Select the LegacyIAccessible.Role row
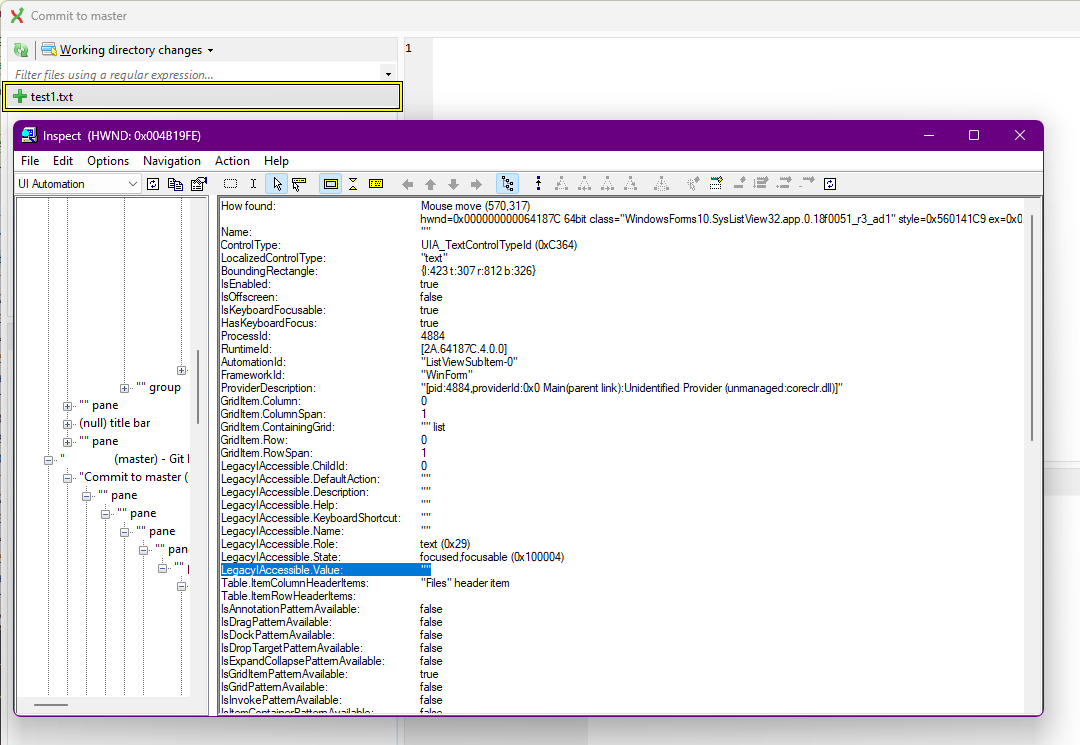 [346, 544]
